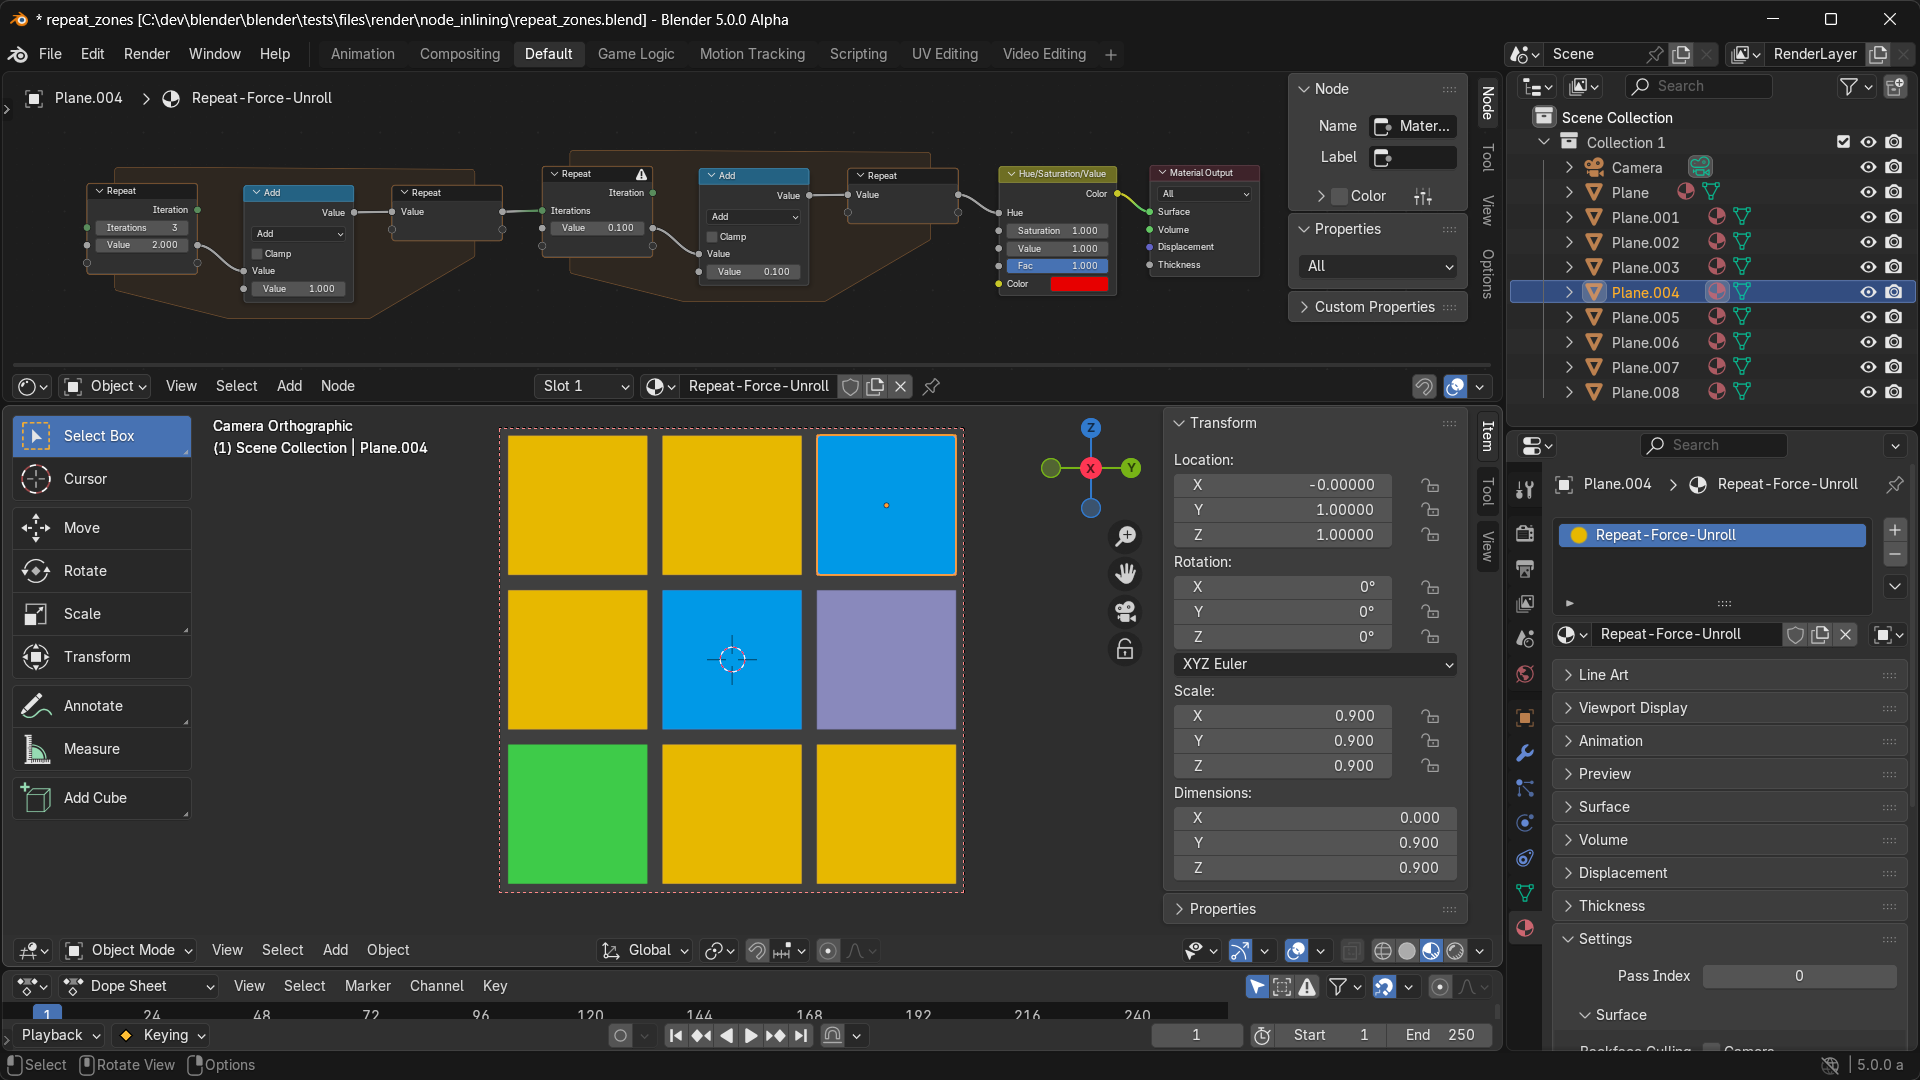The width and height of the screenshot is (1920, 1080).
Task: Open the Marker menu in Dope Sheet
Action: (x=368, y=986)
